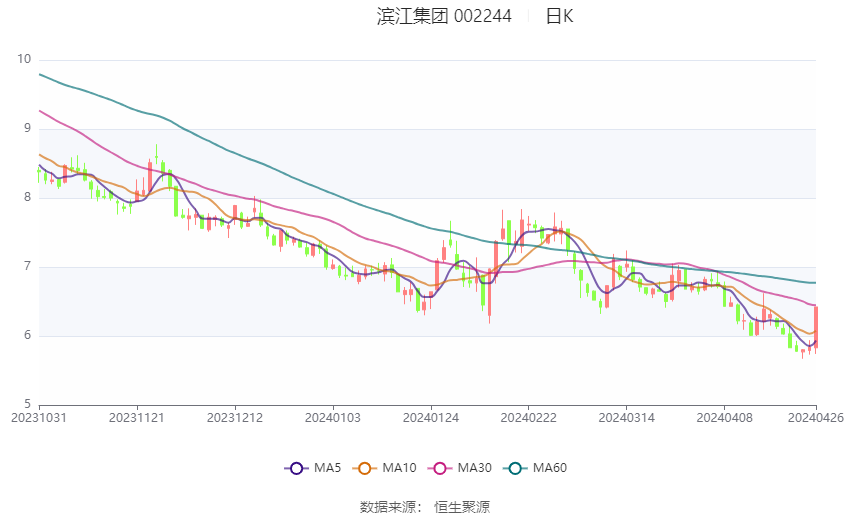Click the y-axis value 5

point(28,404)
